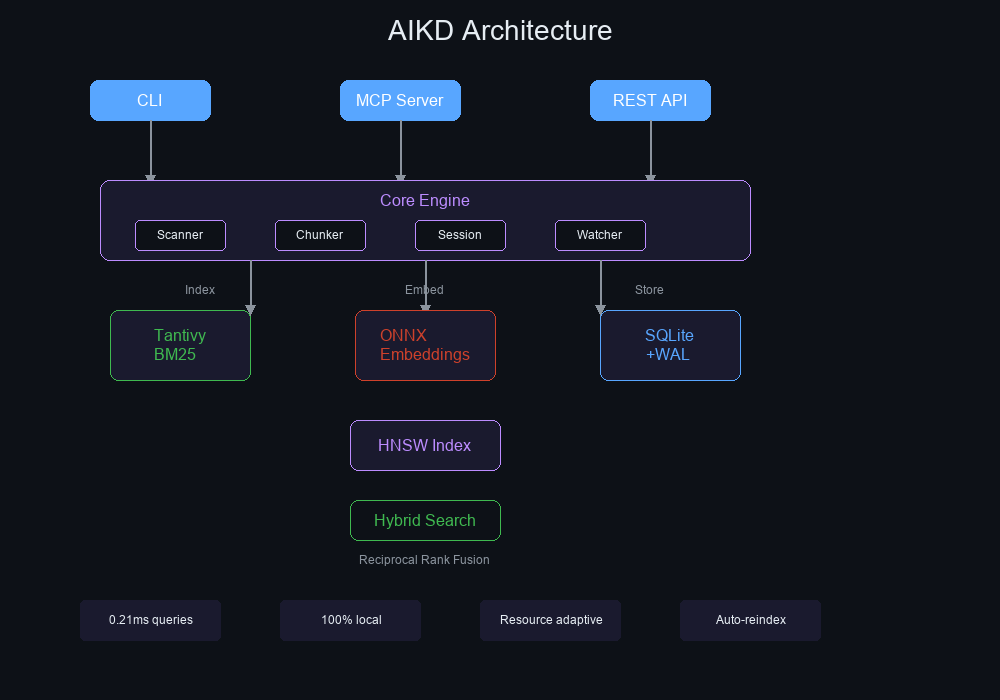Click the Embed arrow label
The image size is (1000, 700).
coord(424,289)
